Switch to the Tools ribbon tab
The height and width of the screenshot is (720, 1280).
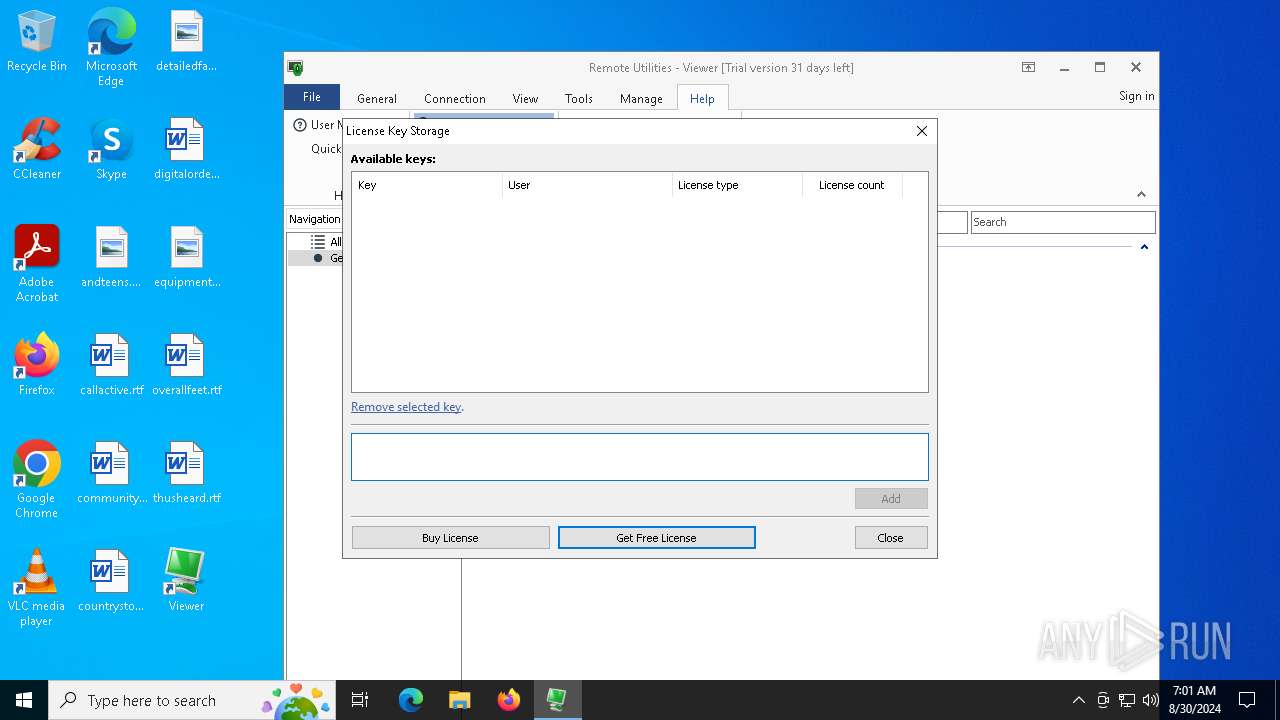pos(579,98)
